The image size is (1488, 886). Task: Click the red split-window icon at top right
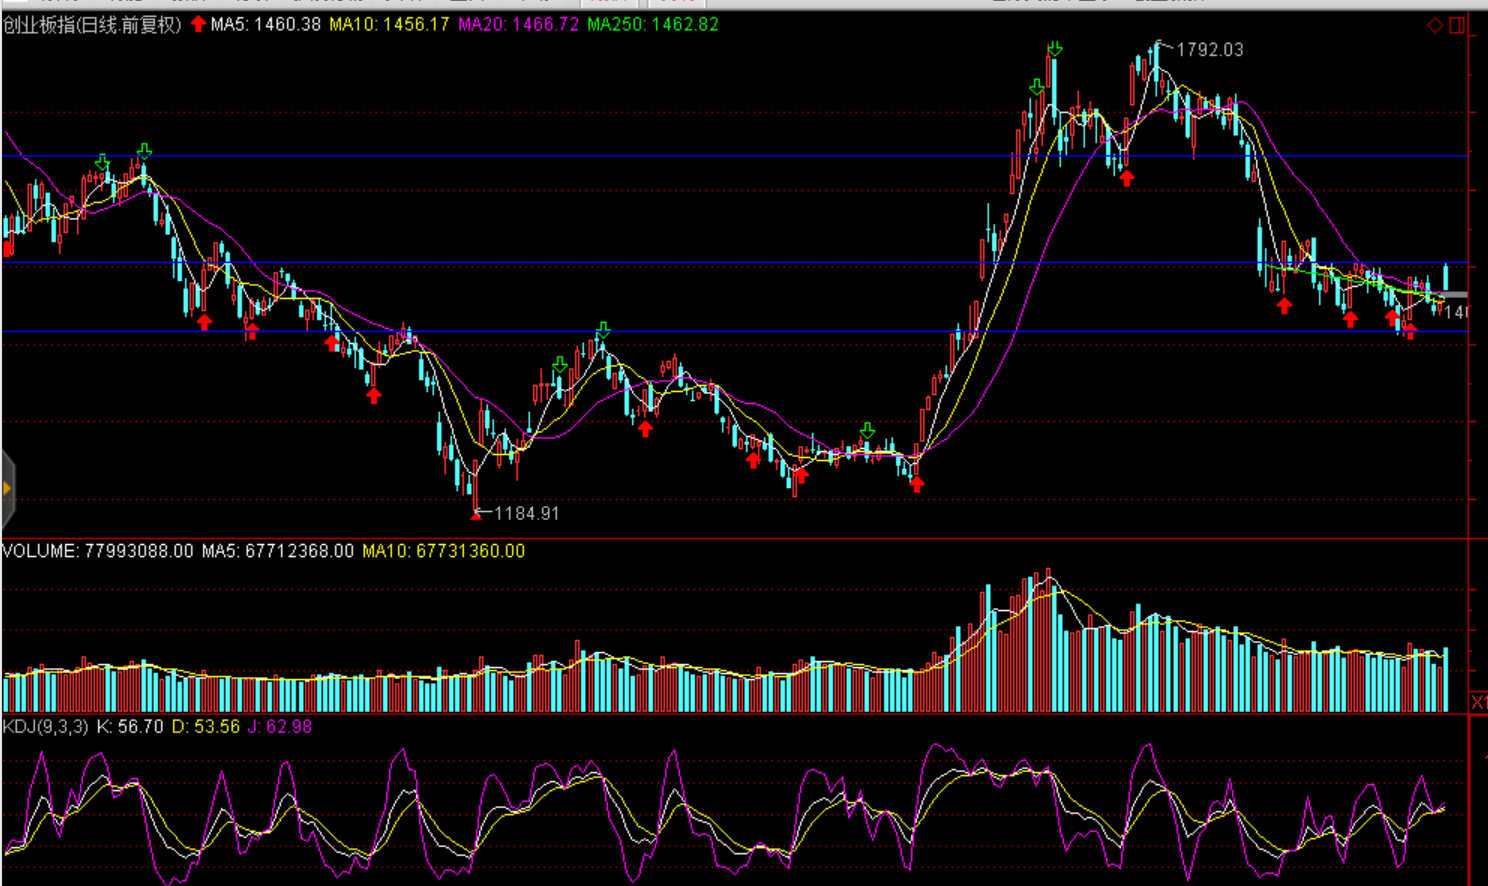[1457, 25]
